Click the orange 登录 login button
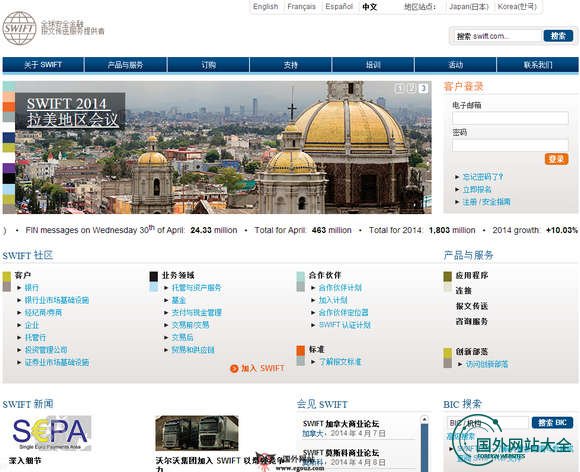Viewport: 580px width, 472px height. 556,159
